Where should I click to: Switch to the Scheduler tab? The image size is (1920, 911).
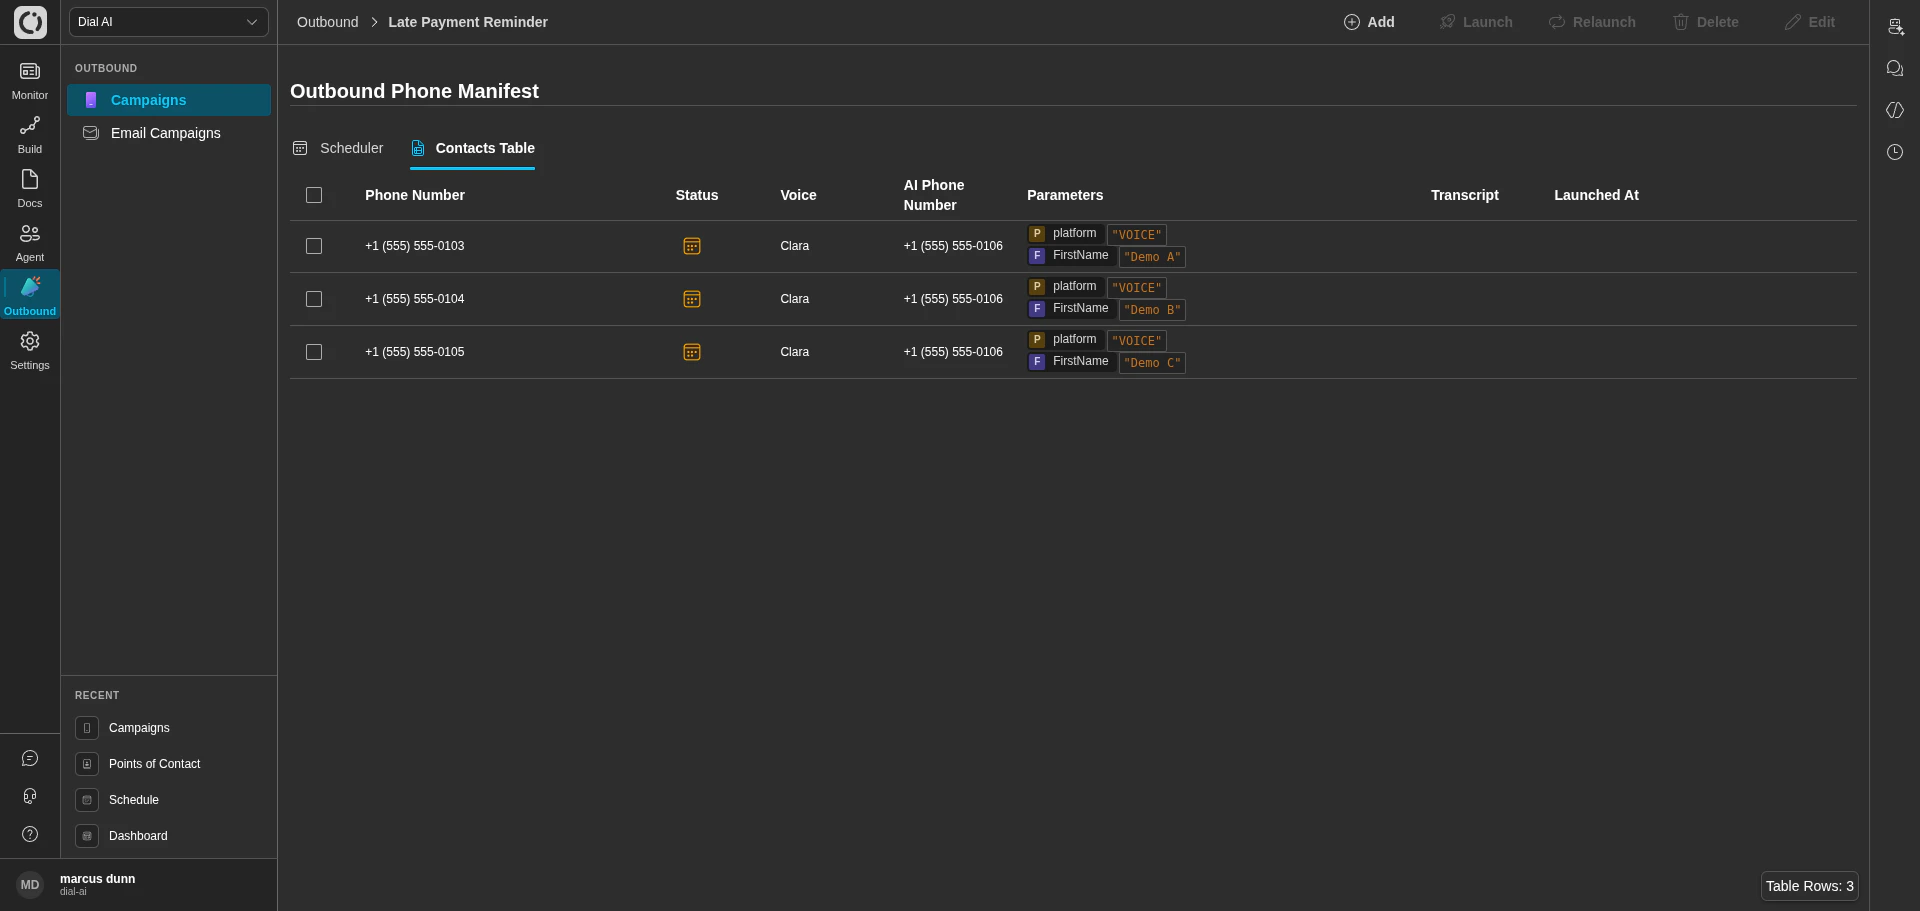[338, 148]
